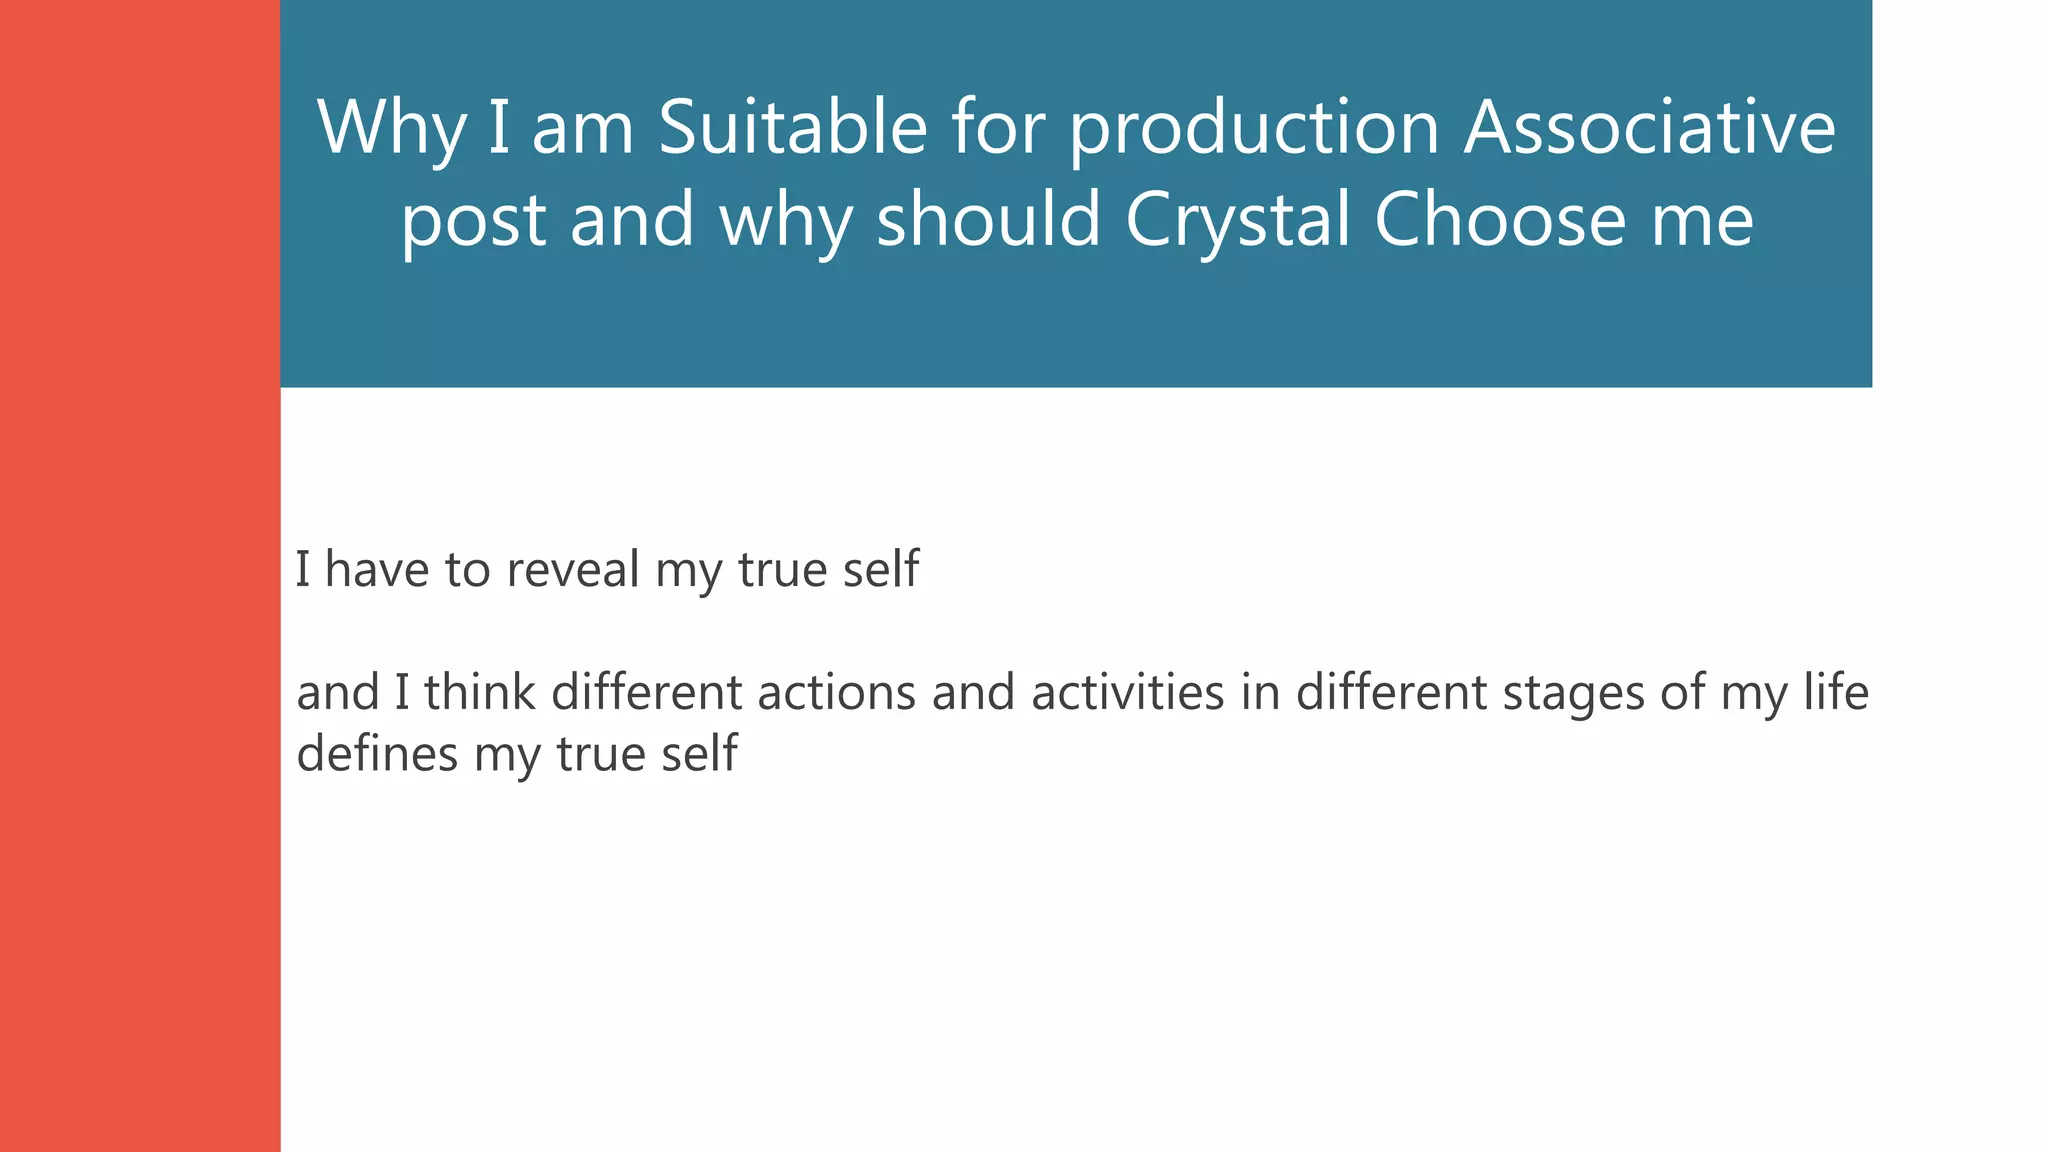
Task: Select the word "production" in the title
Action: 1254,128
